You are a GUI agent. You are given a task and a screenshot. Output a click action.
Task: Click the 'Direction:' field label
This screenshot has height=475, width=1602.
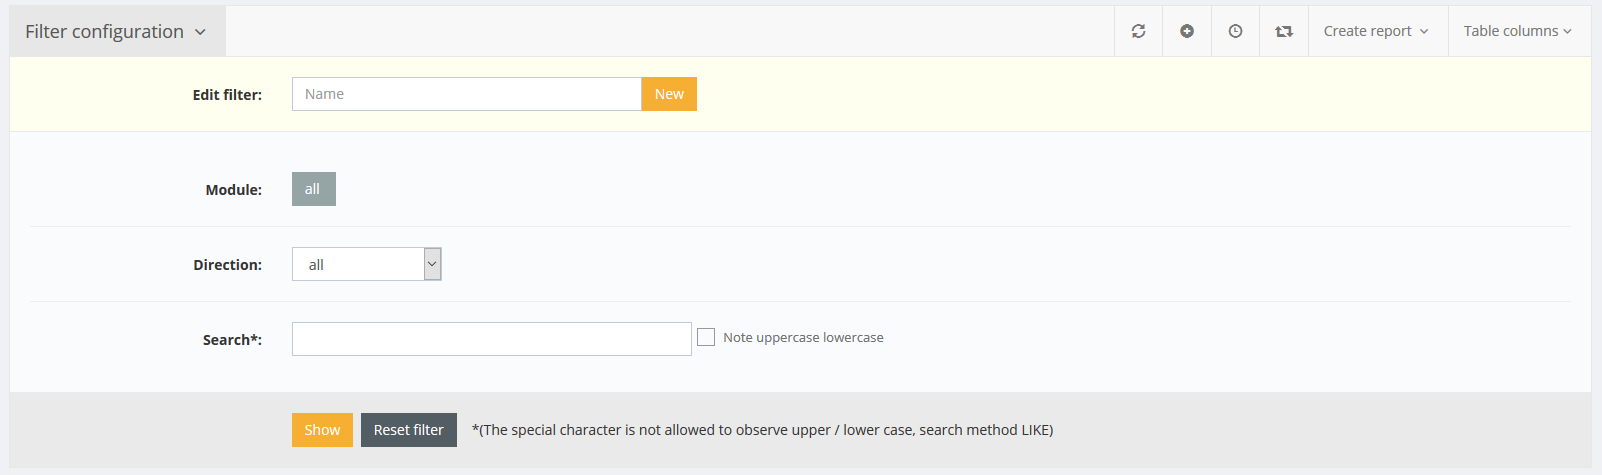[227, 265]
